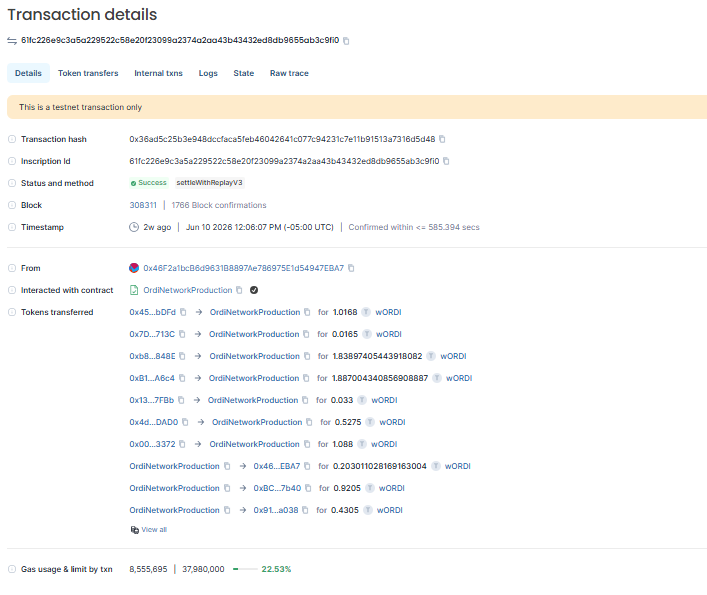Screen dimensions: 707x595
Task: Copy the inscription ID in the page header
Action: tap(346, 41)
